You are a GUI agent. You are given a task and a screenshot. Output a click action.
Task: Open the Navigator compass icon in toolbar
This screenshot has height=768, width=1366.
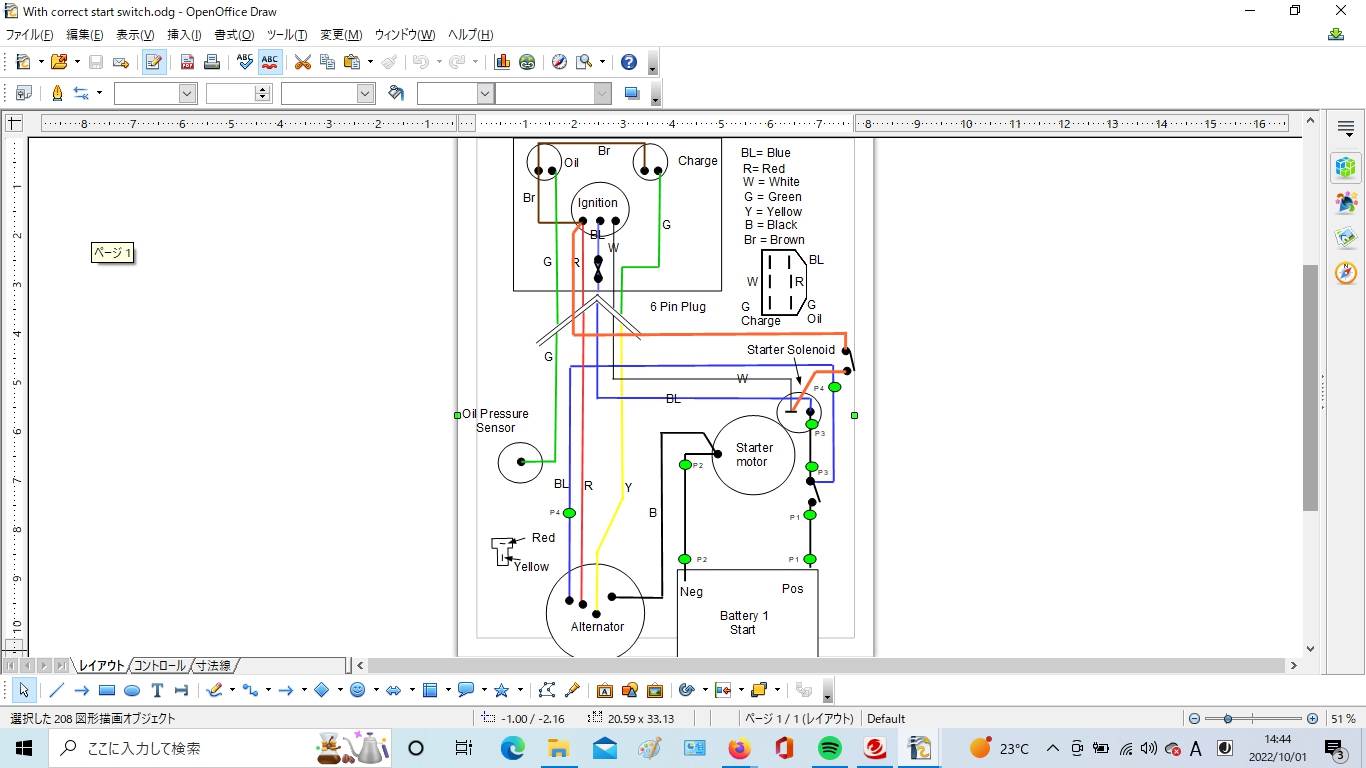click(559, 62)
